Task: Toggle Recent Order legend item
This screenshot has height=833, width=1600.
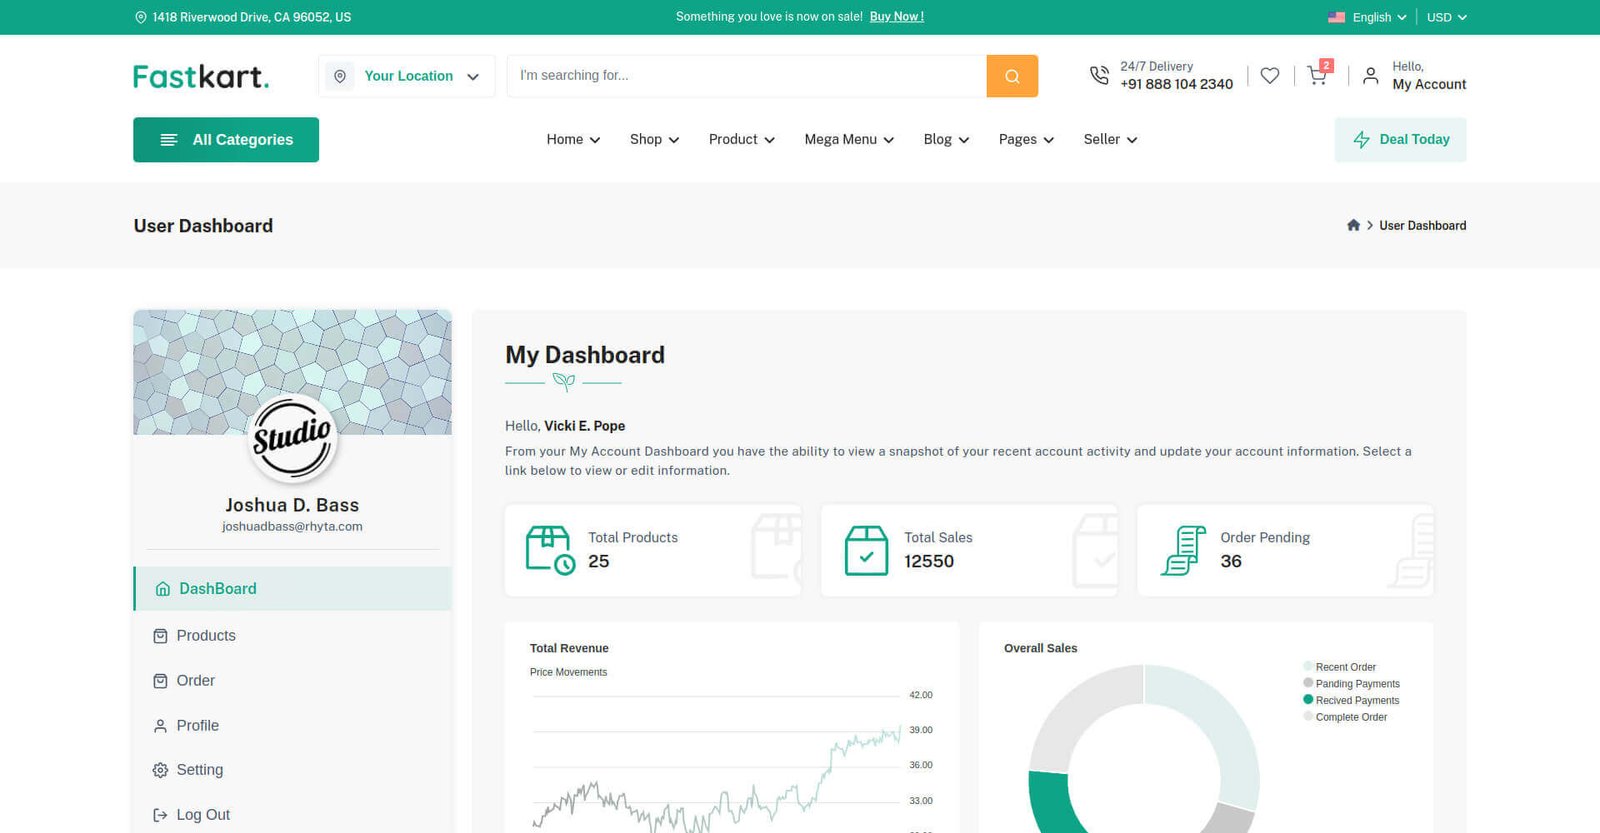Action: tap(1345, 667)
